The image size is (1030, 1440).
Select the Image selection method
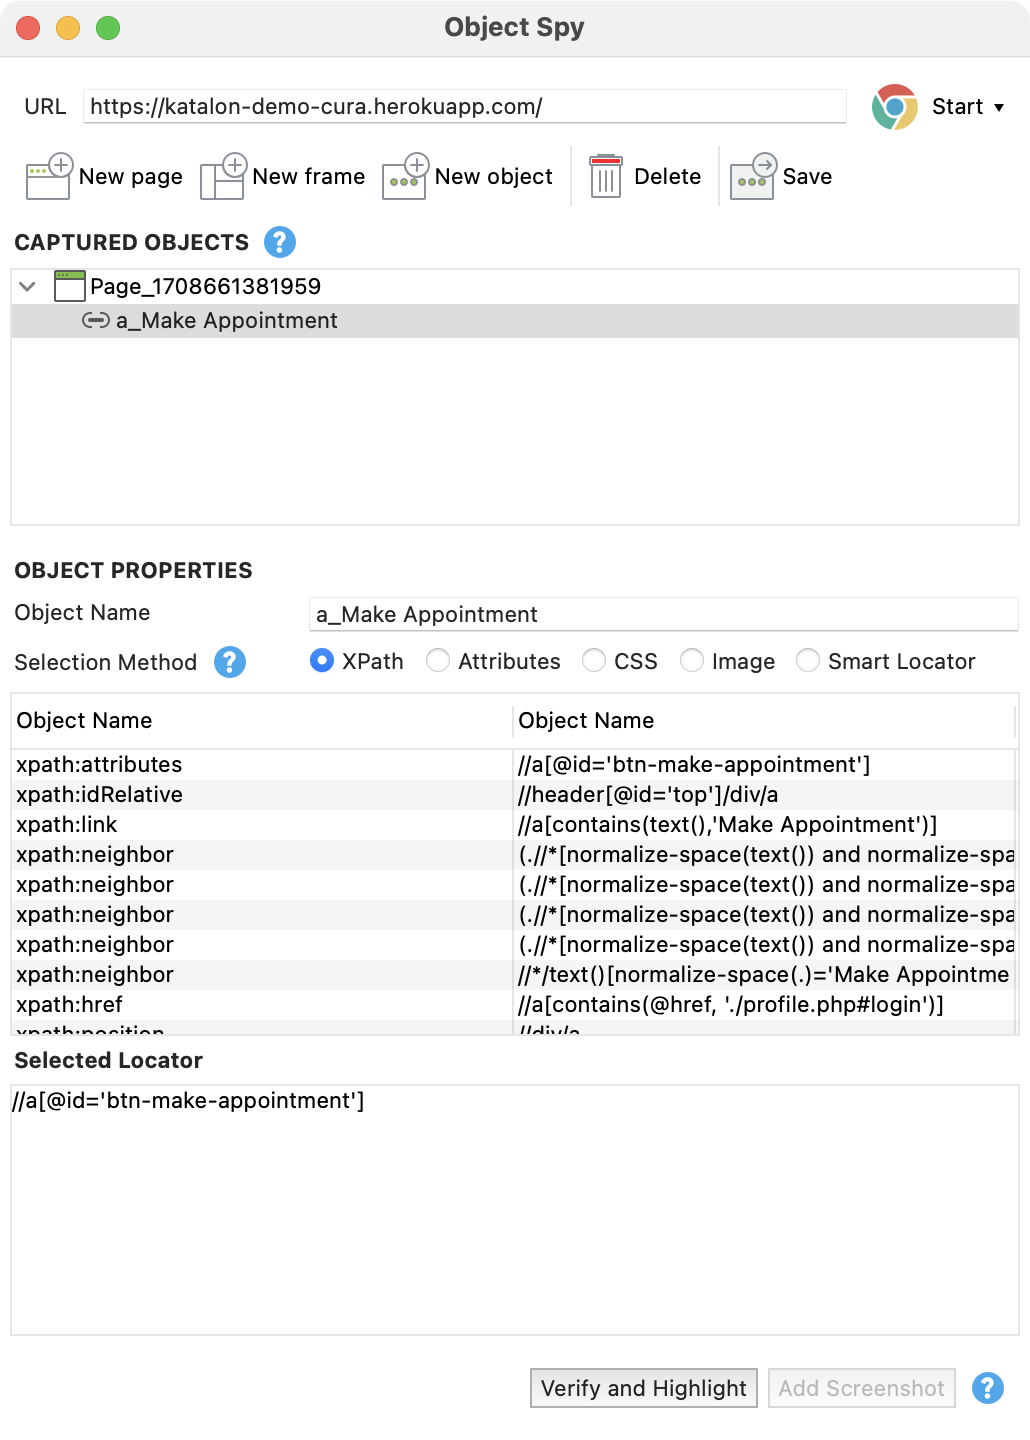692,661
